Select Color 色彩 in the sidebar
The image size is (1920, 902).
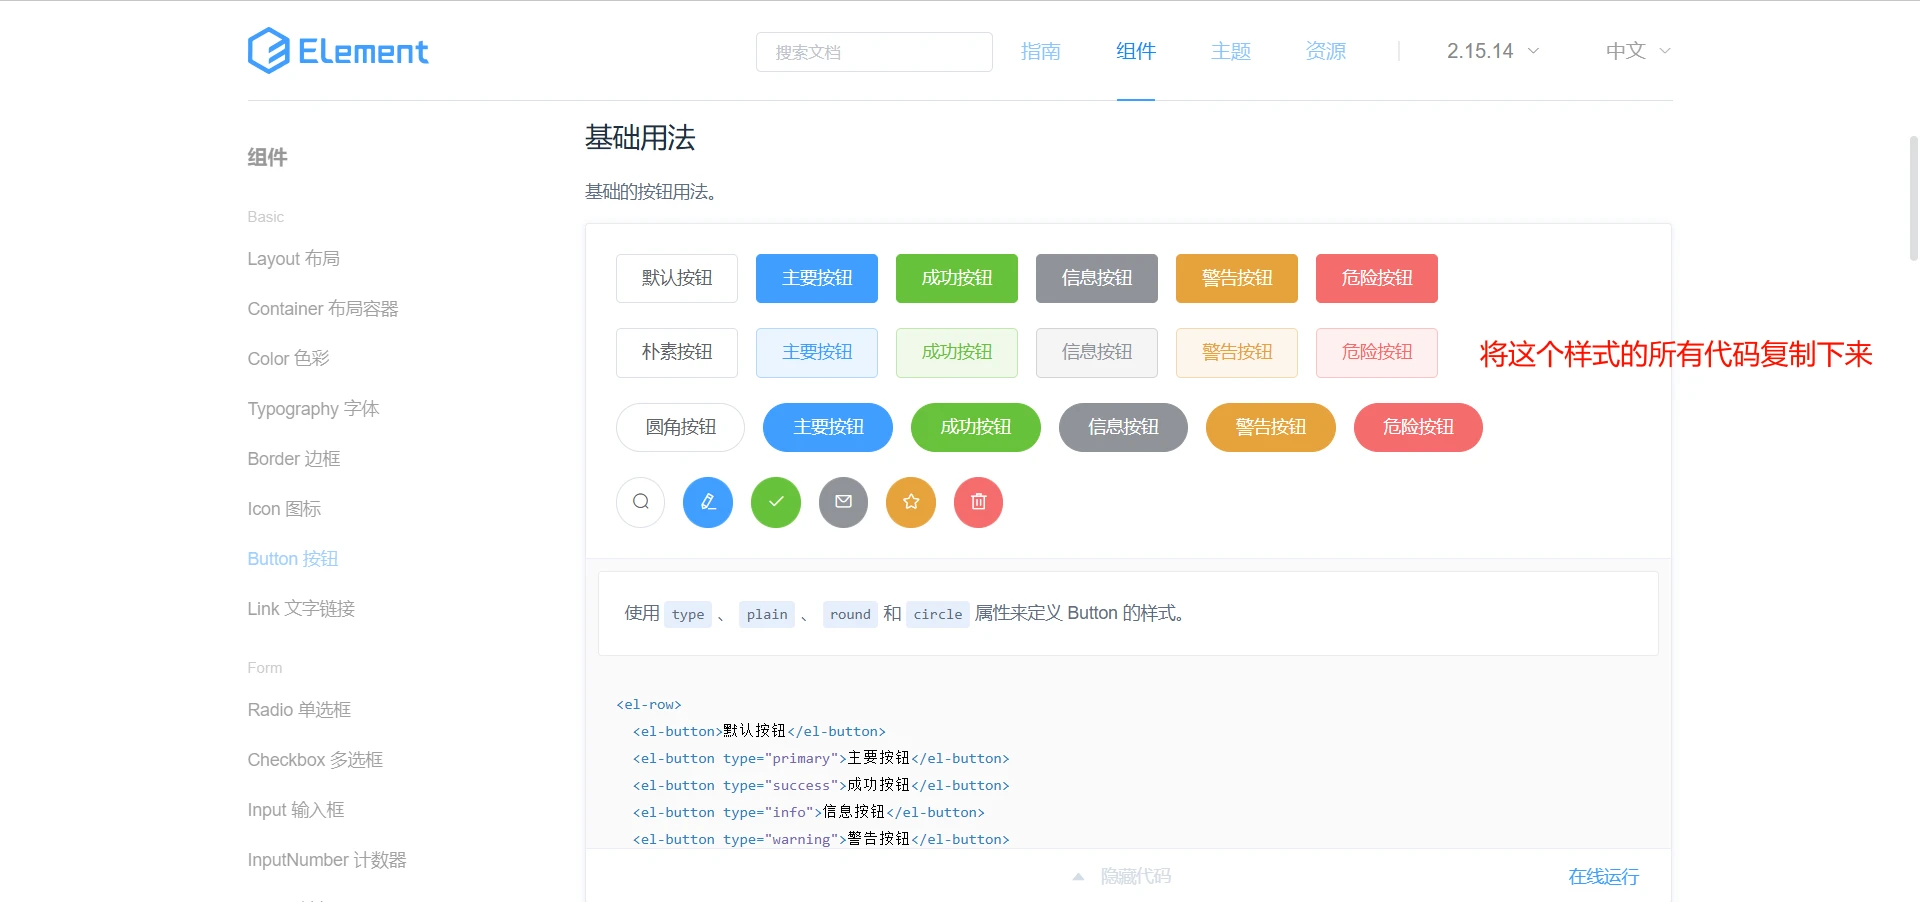pyautogui.click(x=288, y=359)
